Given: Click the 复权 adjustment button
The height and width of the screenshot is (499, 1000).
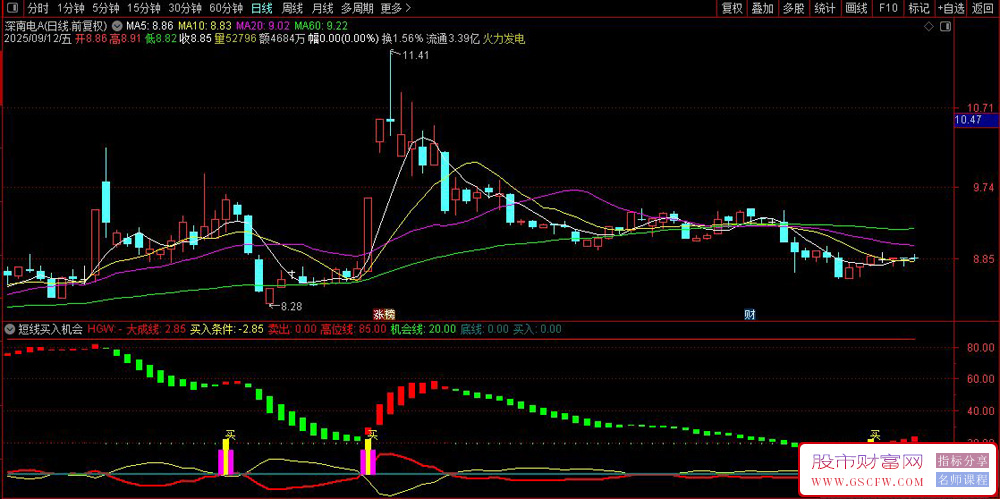Looking at the screenshot, I should coord(732,8).
